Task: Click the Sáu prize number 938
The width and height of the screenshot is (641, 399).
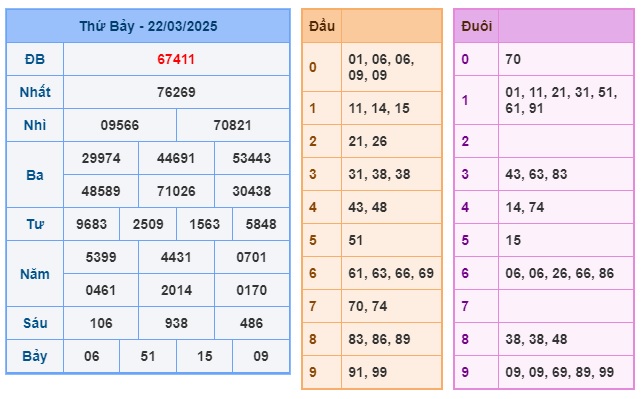Action: [x=176, y=323]
